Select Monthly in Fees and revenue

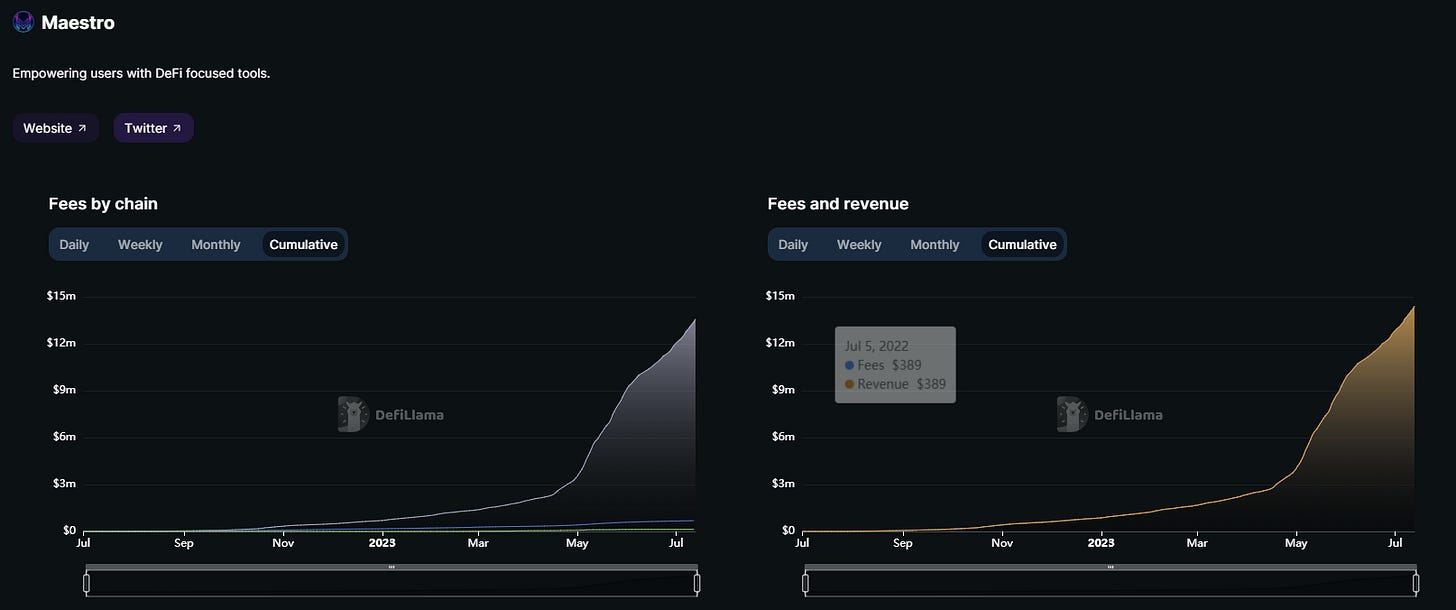click(935, 244)
